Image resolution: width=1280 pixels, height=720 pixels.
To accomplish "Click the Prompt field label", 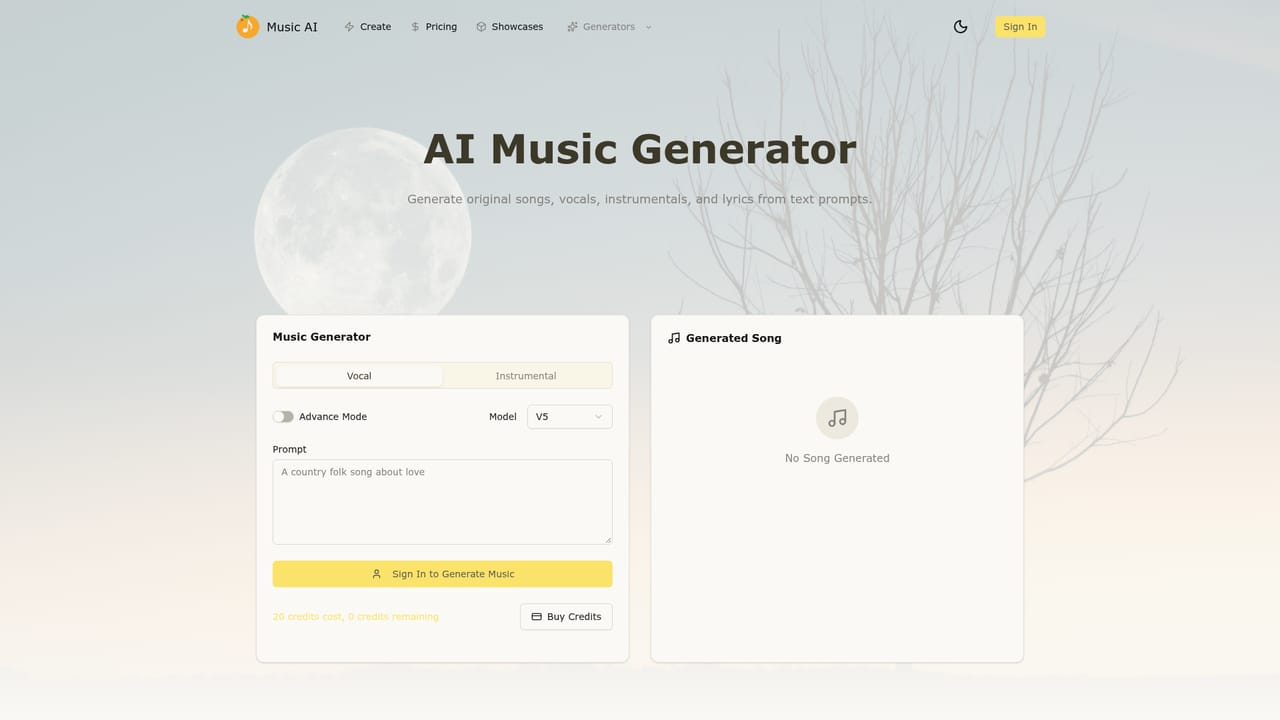I will coord(290,450).
